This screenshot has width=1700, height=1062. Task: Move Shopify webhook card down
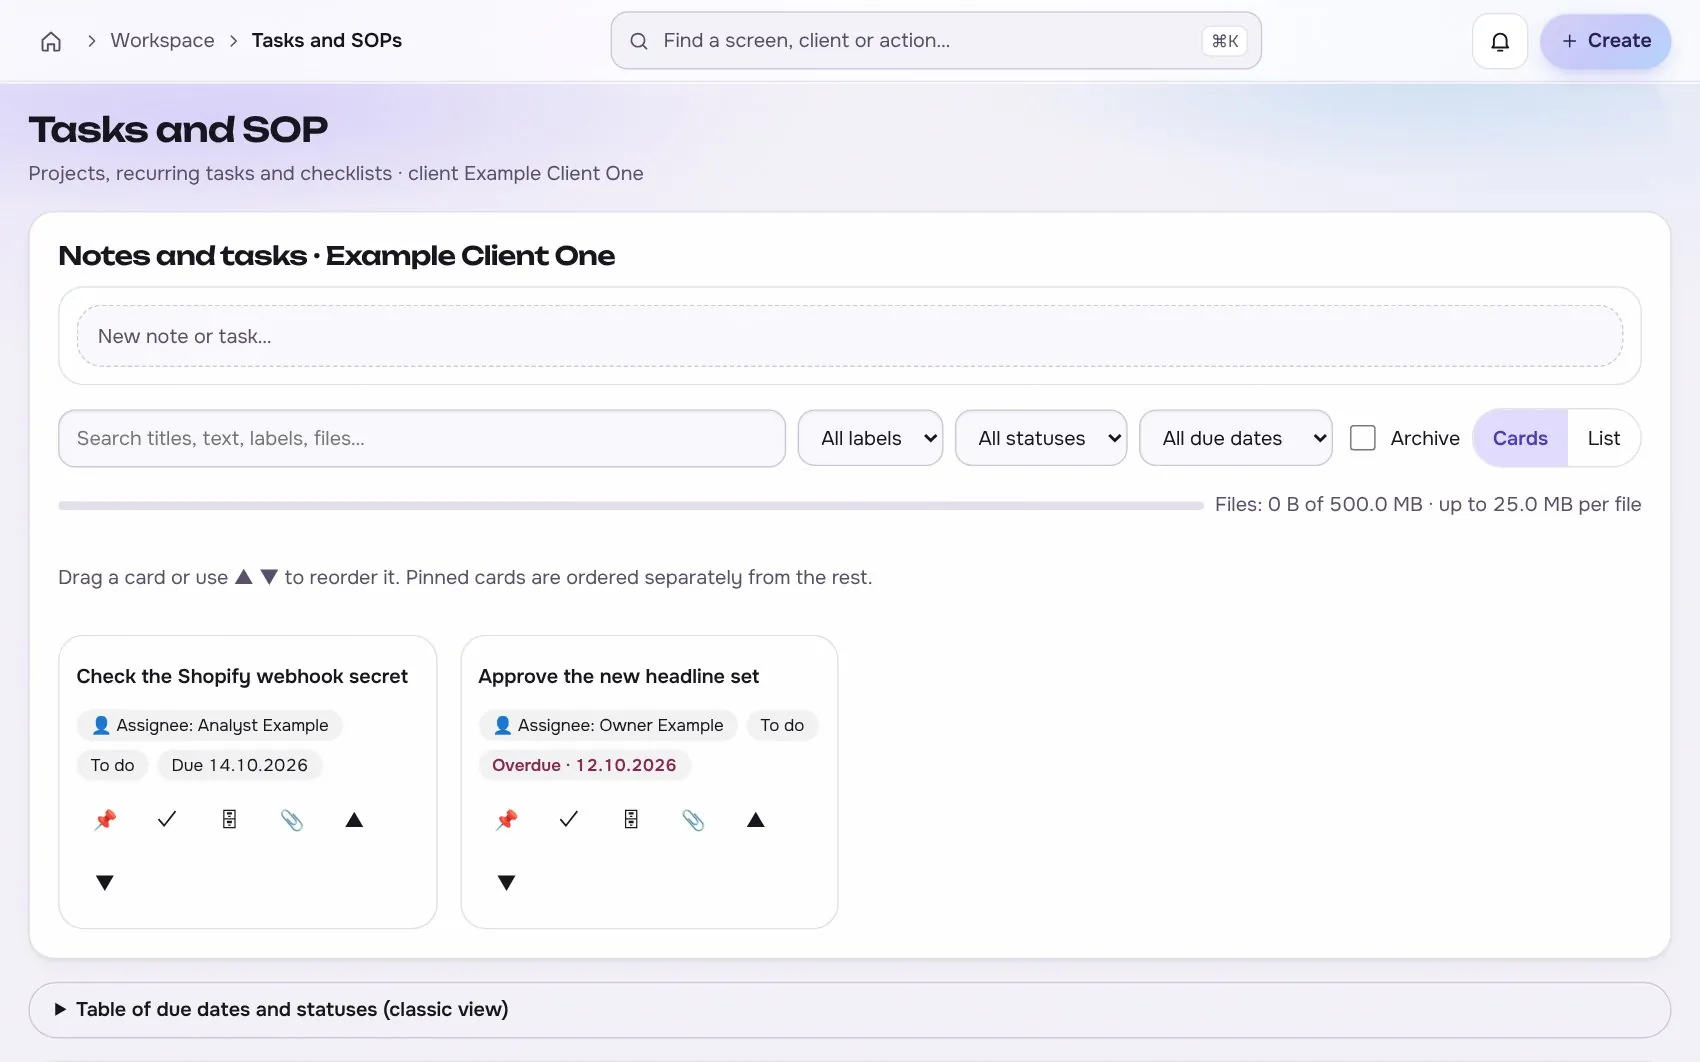coord(105,882)
